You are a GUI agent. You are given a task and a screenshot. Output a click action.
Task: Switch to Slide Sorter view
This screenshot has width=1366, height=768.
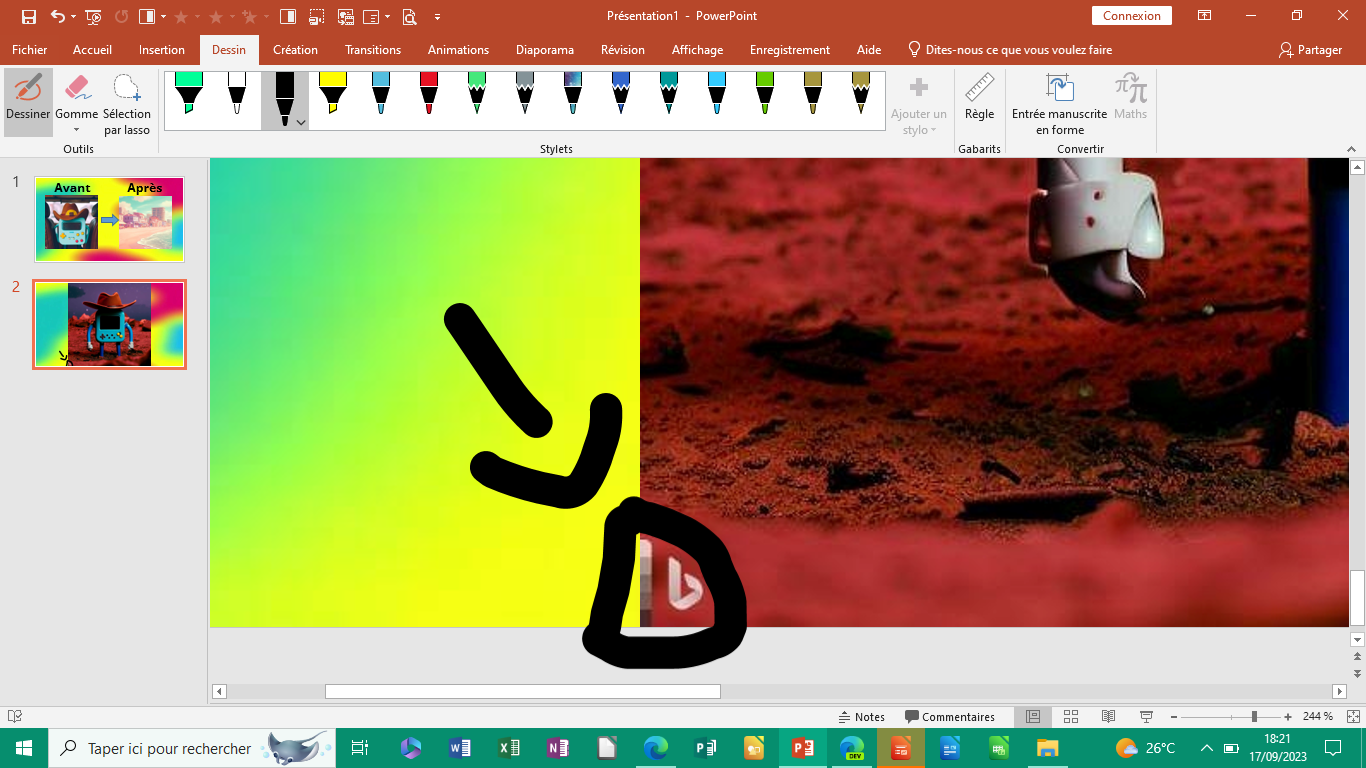click(x=1070, y=717)
